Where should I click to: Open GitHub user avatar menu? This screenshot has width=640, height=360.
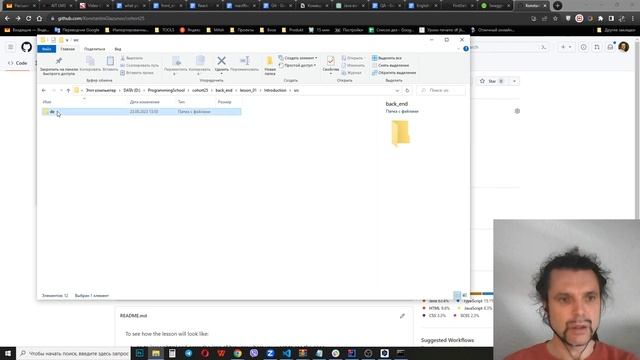tap(624, 47)
